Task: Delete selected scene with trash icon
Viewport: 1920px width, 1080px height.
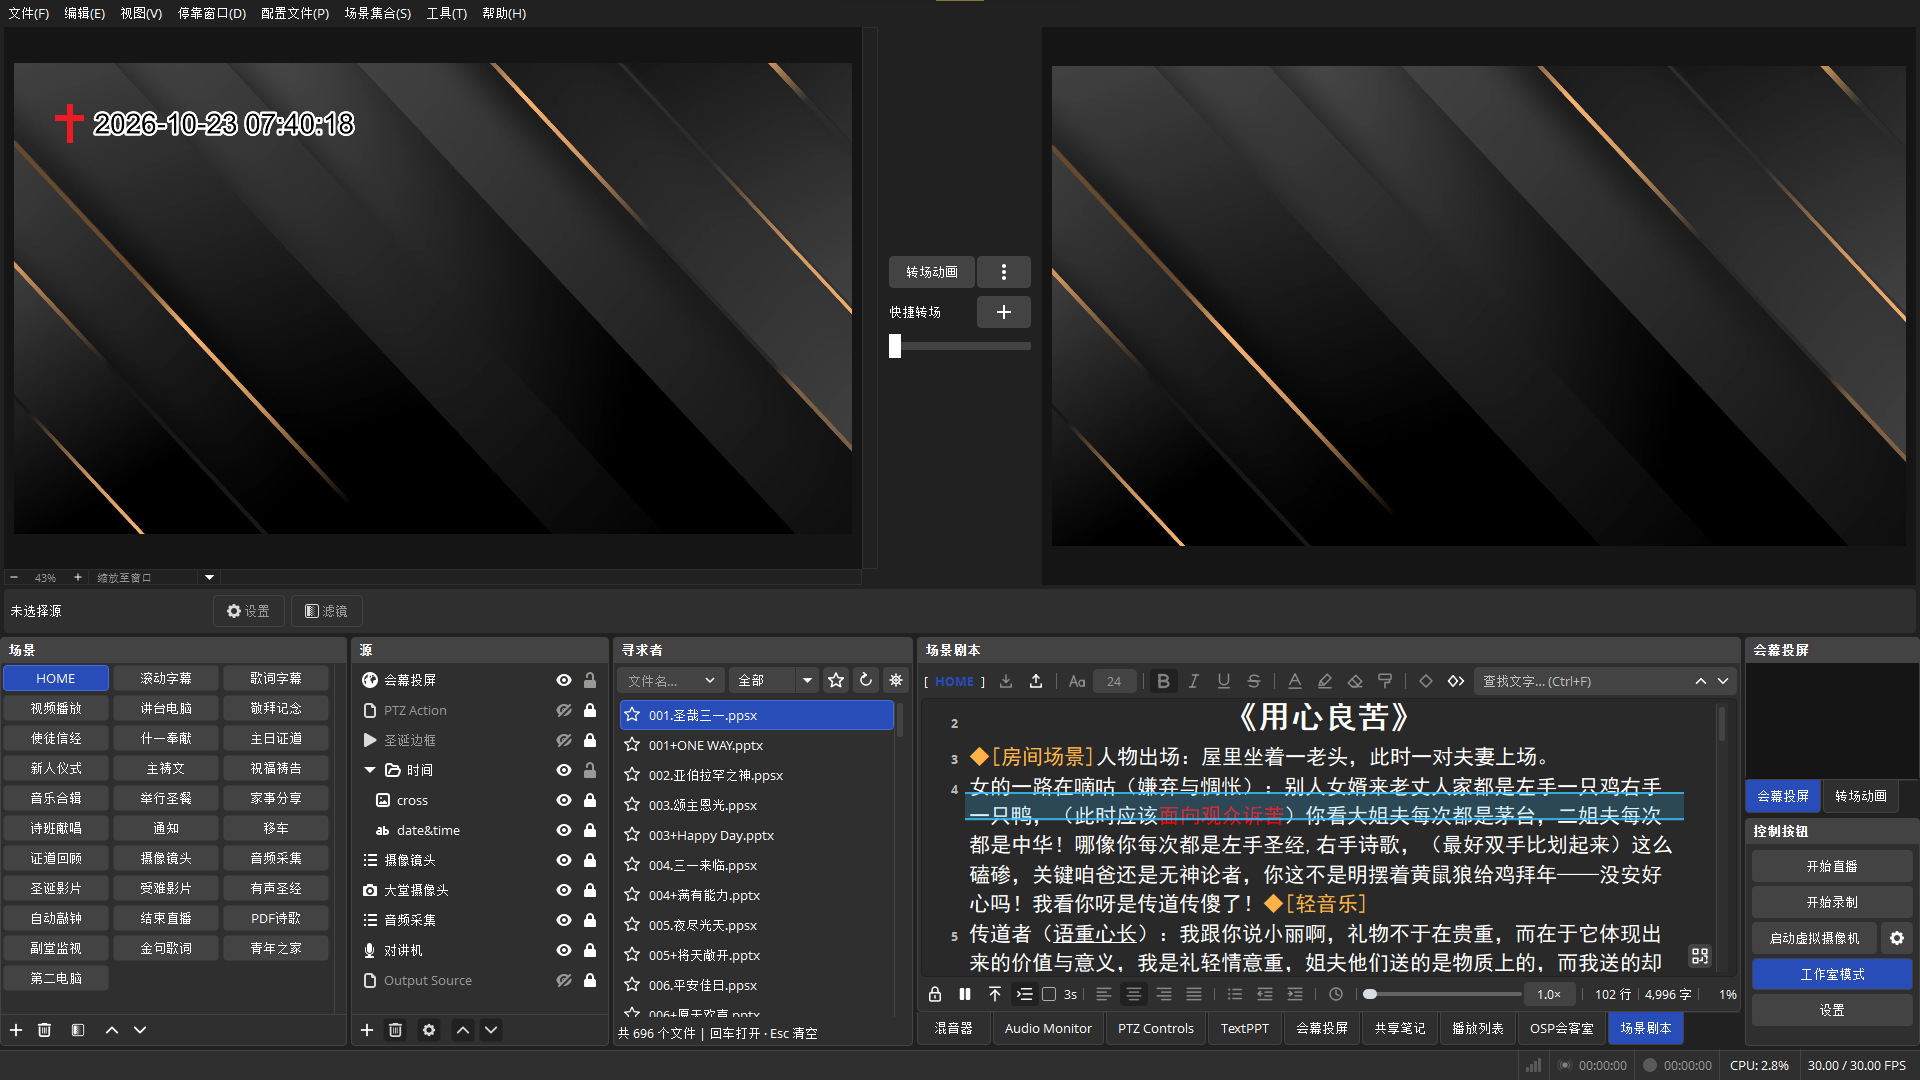Action: pos(44,1030)
